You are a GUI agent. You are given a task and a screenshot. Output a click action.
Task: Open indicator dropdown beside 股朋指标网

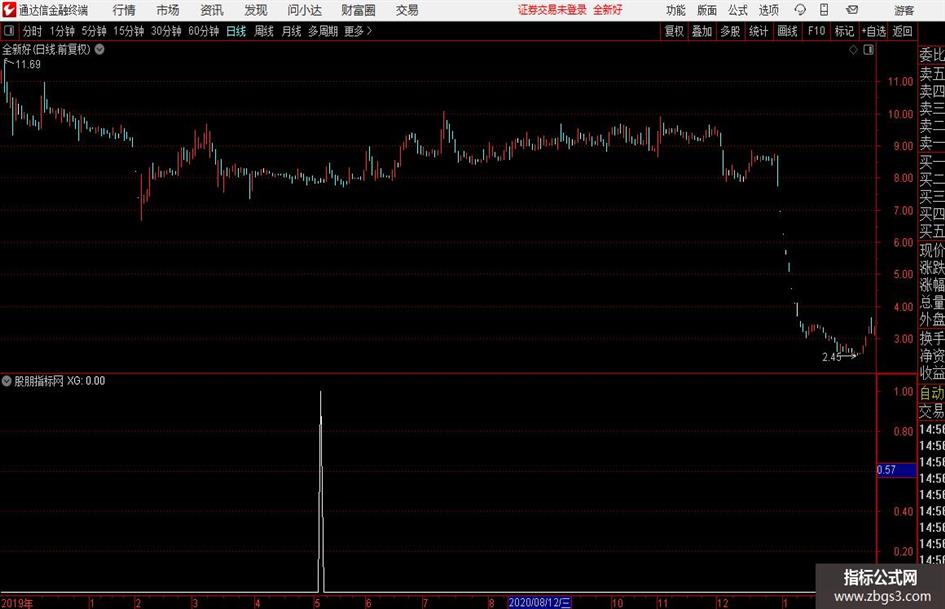(7, 381)
